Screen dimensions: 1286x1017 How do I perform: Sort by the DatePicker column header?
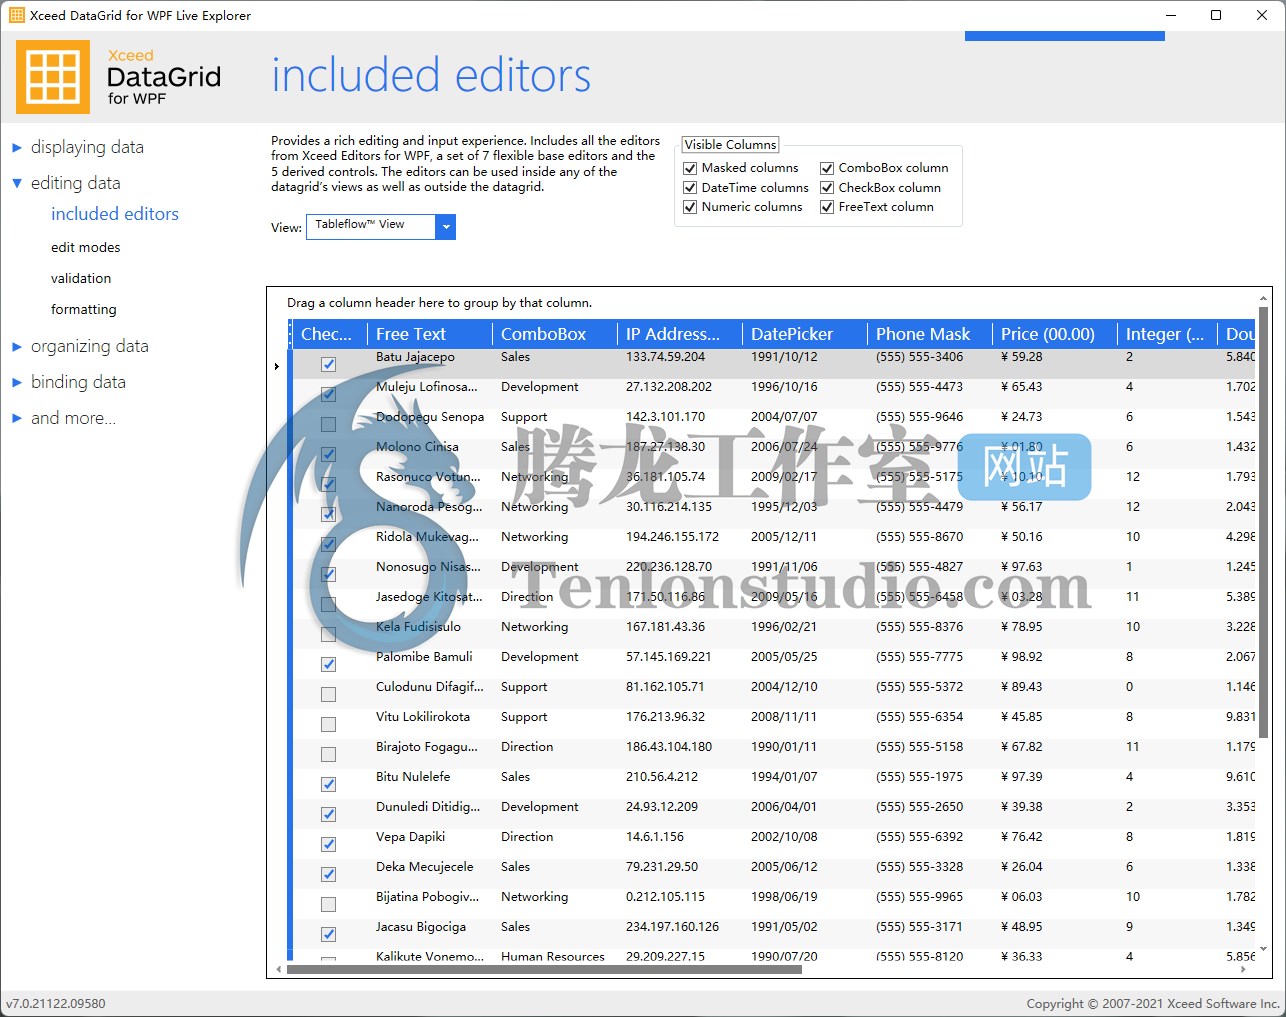[x=805, y=334]
